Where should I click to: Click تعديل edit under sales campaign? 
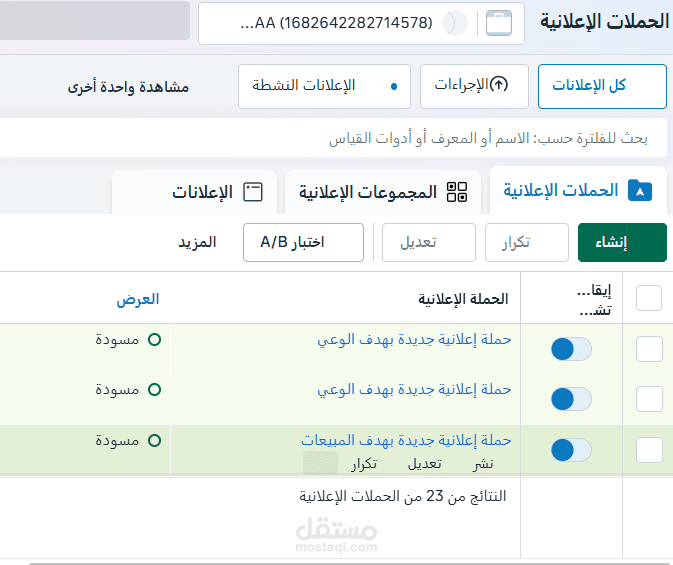[424, 464]
